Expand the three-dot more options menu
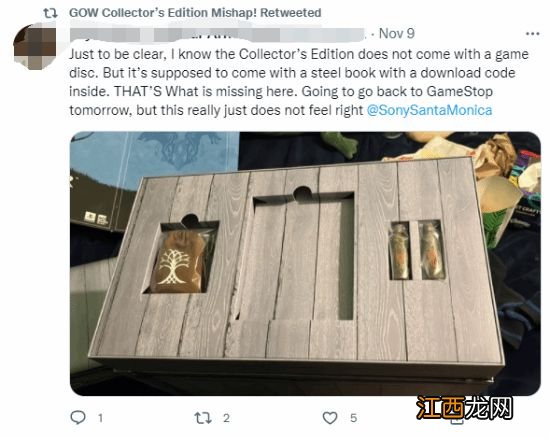Image resolution: width=550 pixels, height=438 pixels. pos(532,34)
